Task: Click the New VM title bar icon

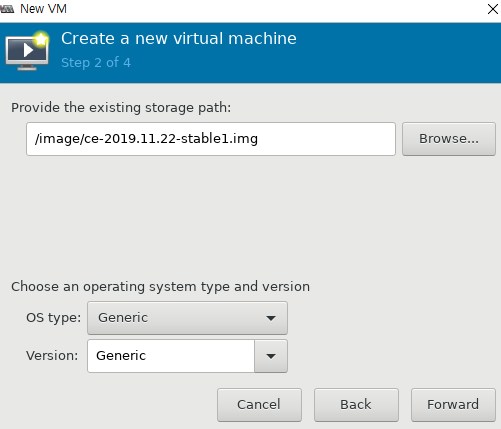Action: pyautogui.click(x=7, y=9)
